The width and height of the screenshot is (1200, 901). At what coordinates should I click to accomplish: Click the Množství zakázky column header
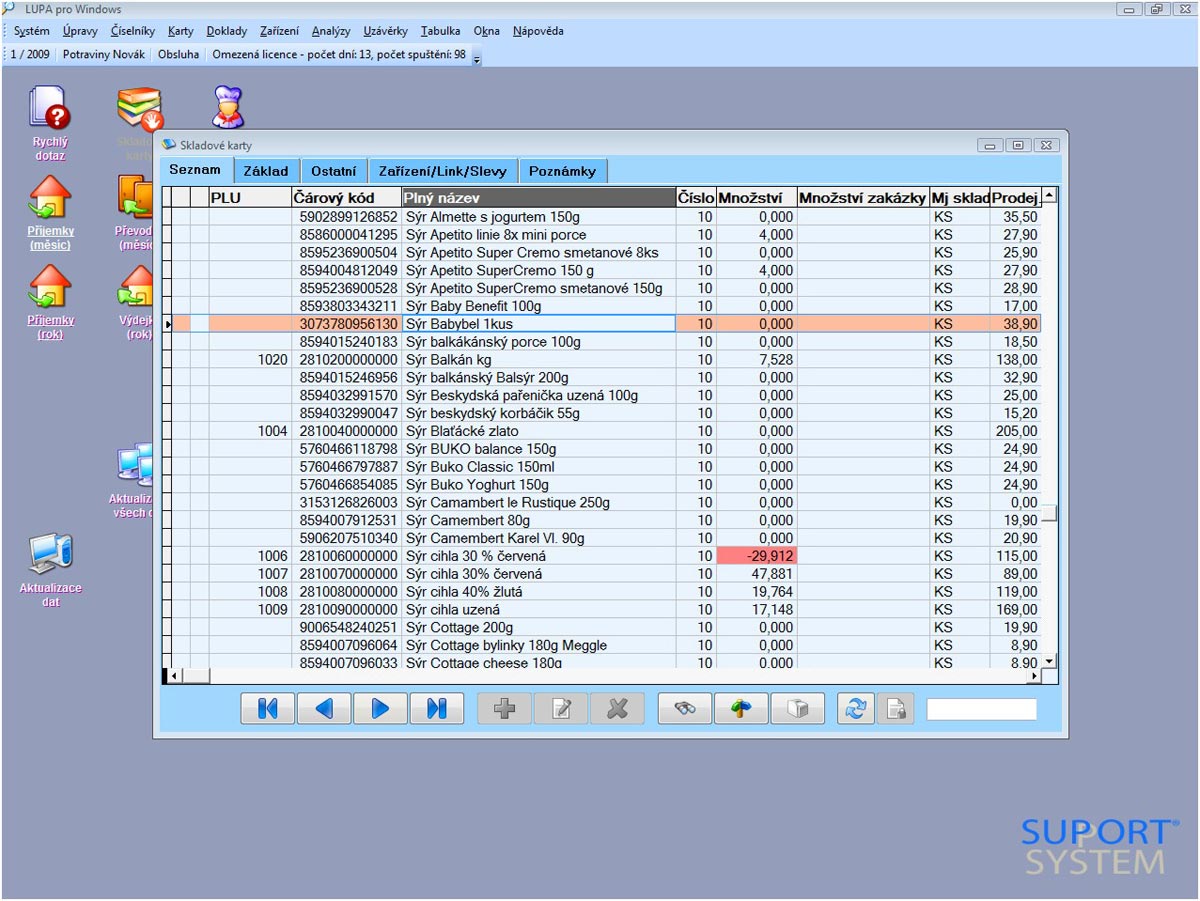coord(863,198)
